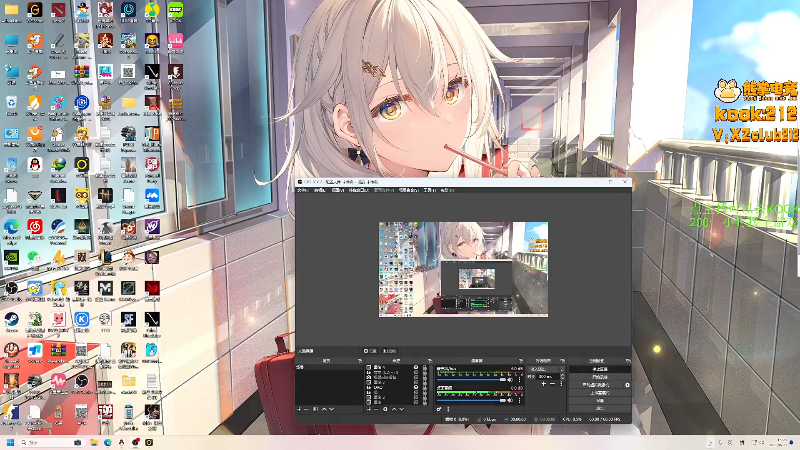The image size is (800, 450).
Task: Open the 文件 (File) menu in OBS
Action: pos(303,190)
